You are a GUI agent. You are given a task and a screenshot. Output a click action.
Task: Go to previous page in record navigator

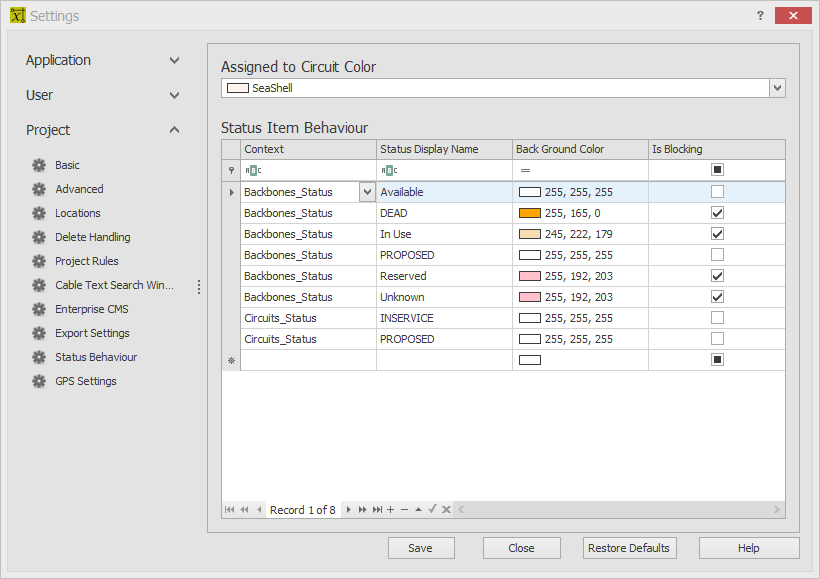[x=244, y=509]
